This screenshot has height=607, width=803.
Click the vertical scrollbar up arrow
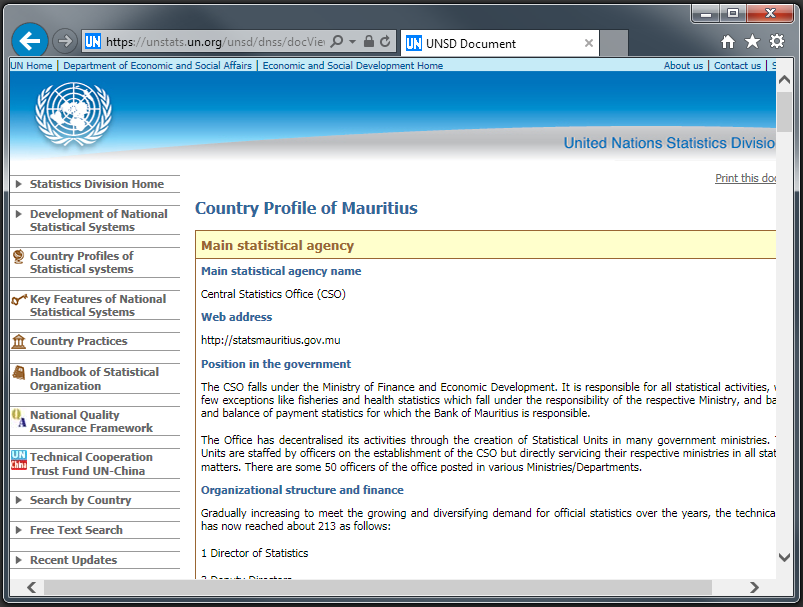point(784,80)
